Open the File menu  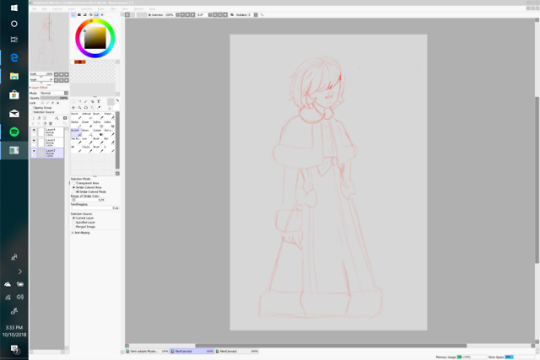34,9
